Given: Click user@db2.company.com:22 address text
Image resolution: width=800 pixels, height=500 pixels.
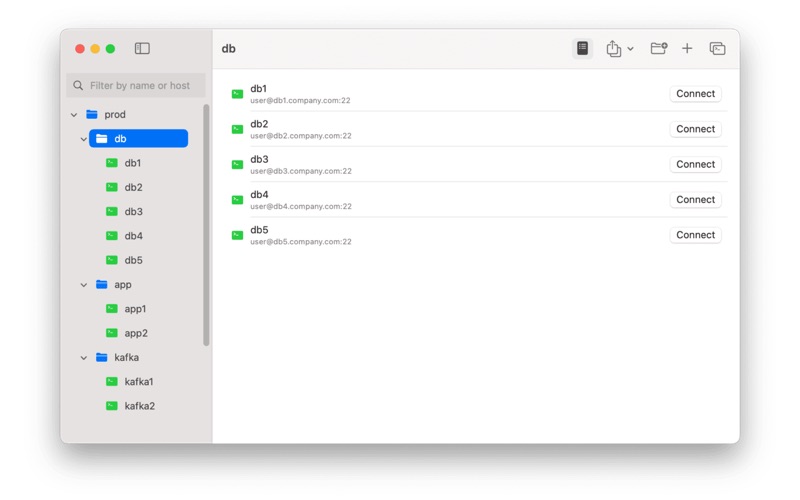Looking at the screenshot, I should tap(301, 136).
